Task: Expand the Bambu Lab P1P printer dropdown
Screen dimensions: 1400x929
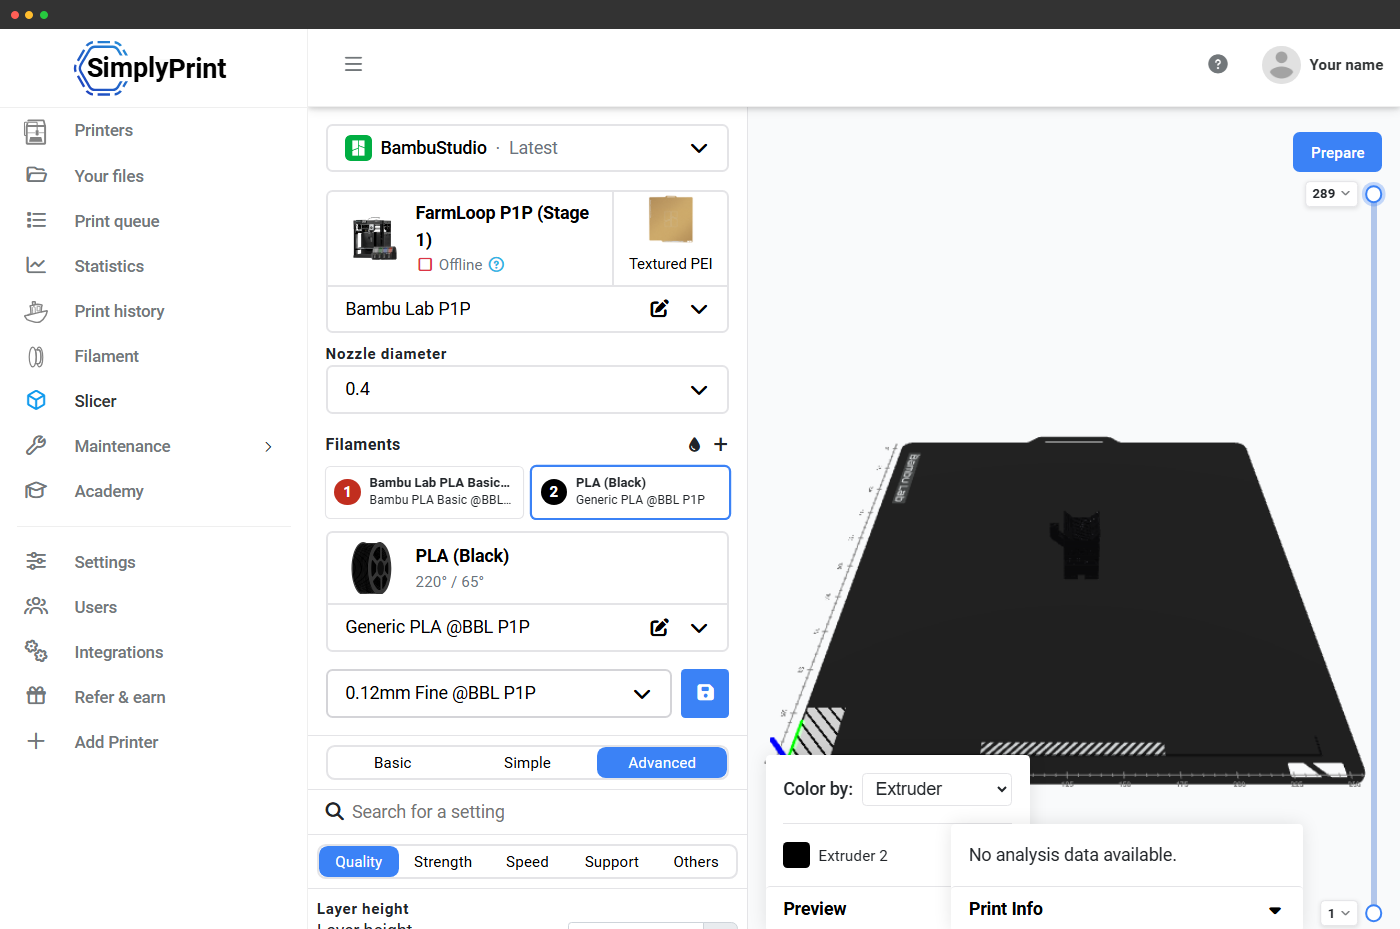Action: click(x=699, y=309)
